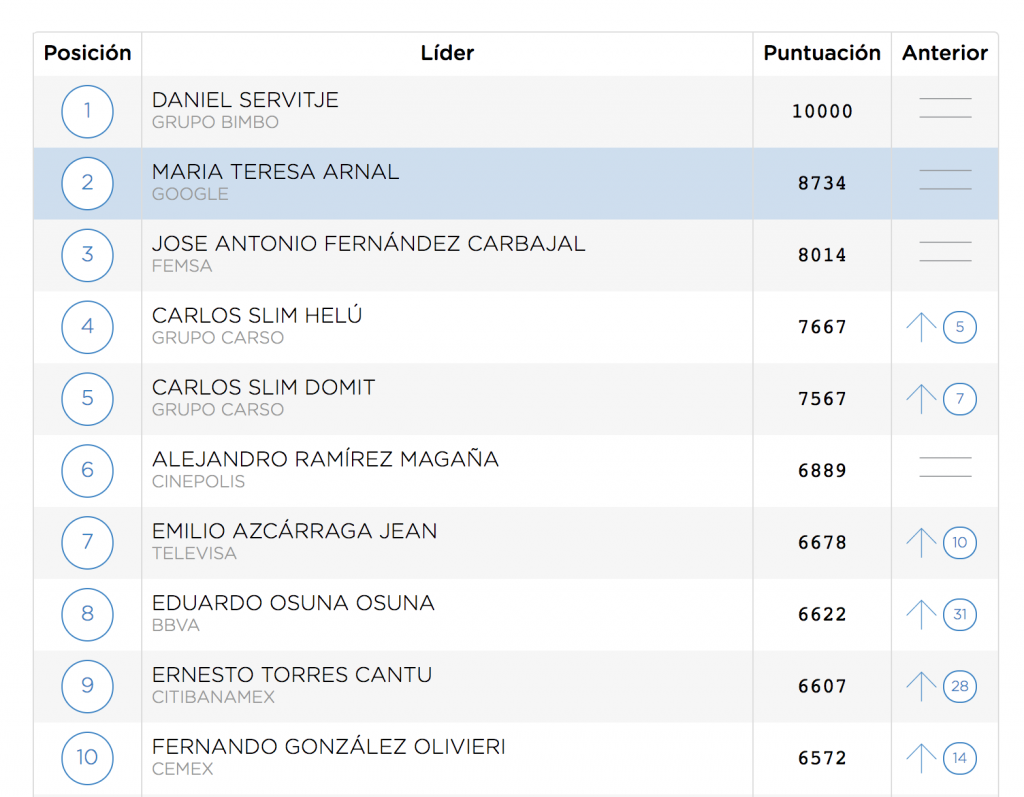Image resolution: width=1024 pixels, height=797 pixels.
Task: Click up arrow in Fernando González Olivieri row
Action: click(x=921, y=758)
